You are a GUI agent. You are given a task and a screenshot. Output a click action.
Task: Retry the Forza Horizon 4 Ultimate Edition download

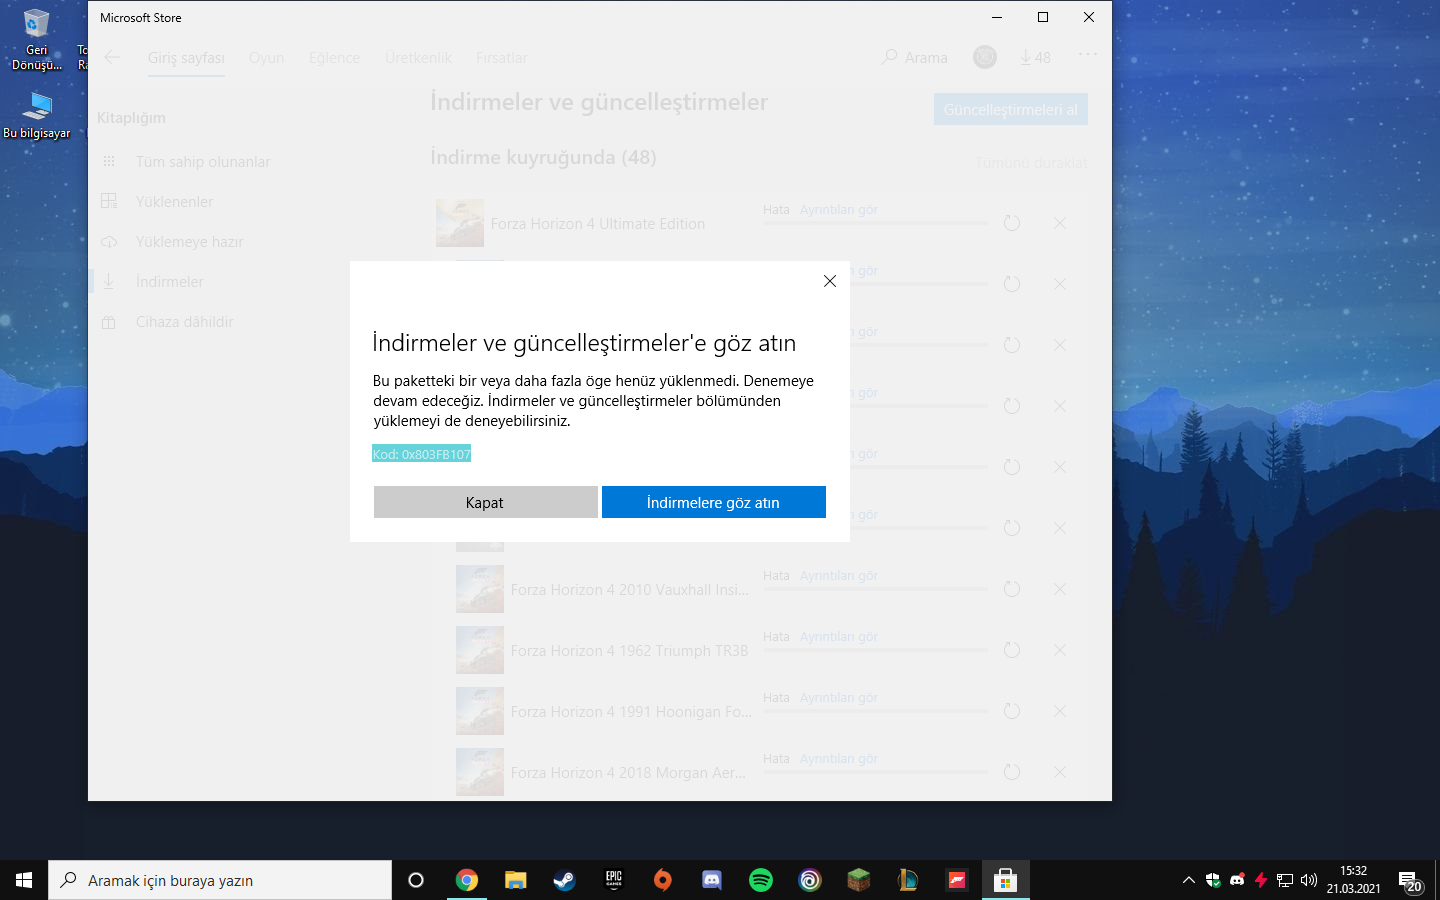(1011, 223)
